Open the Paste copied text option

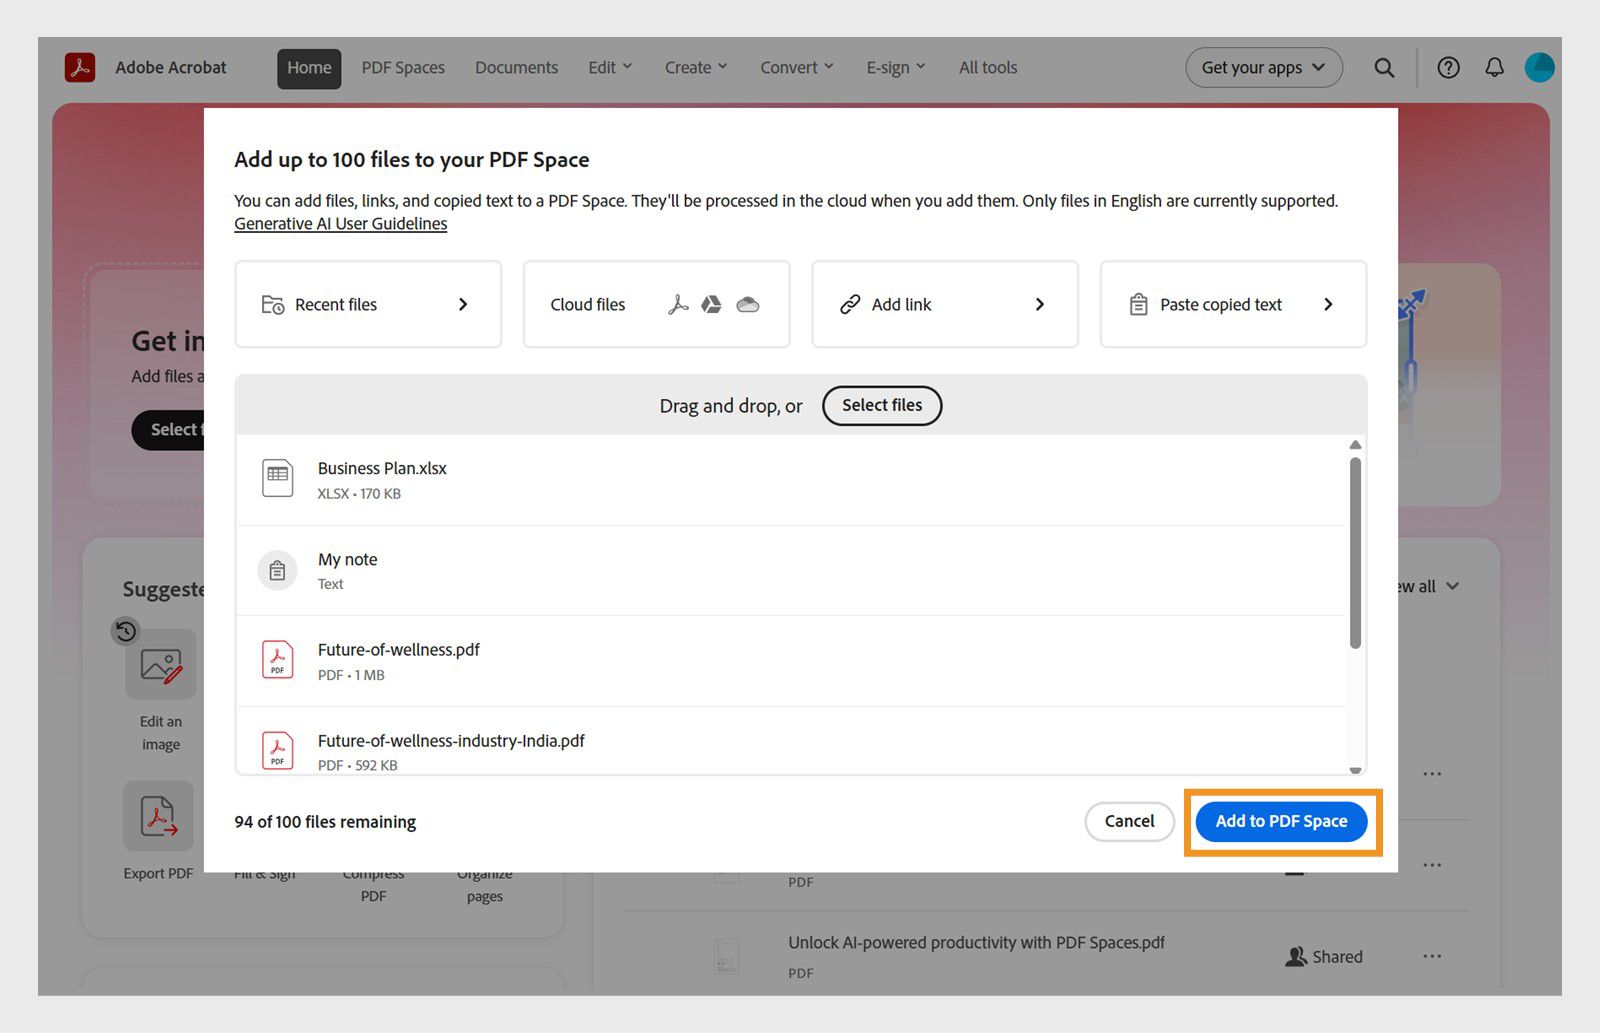point(1232,304)
